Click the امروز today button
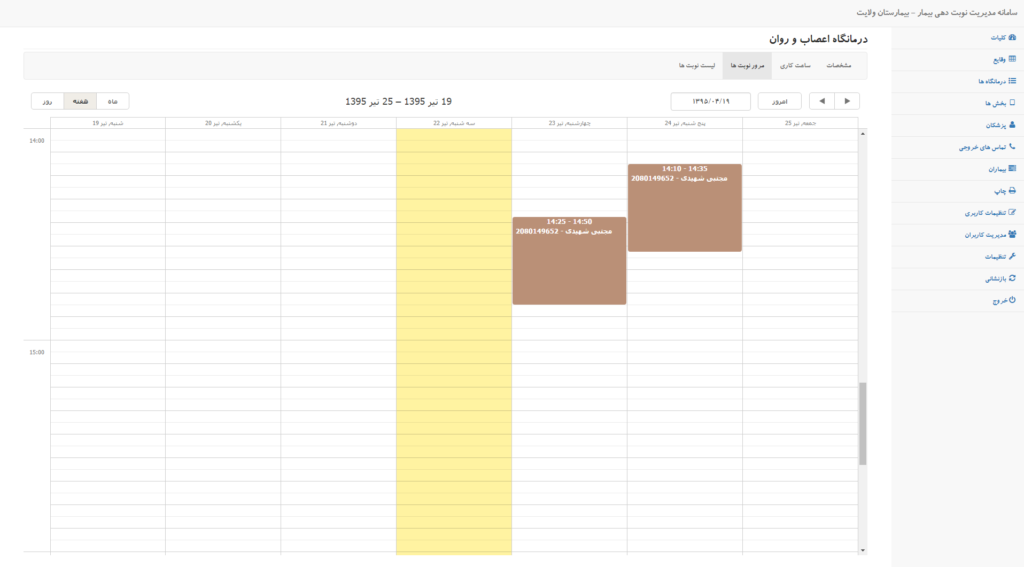 point(780,101)
